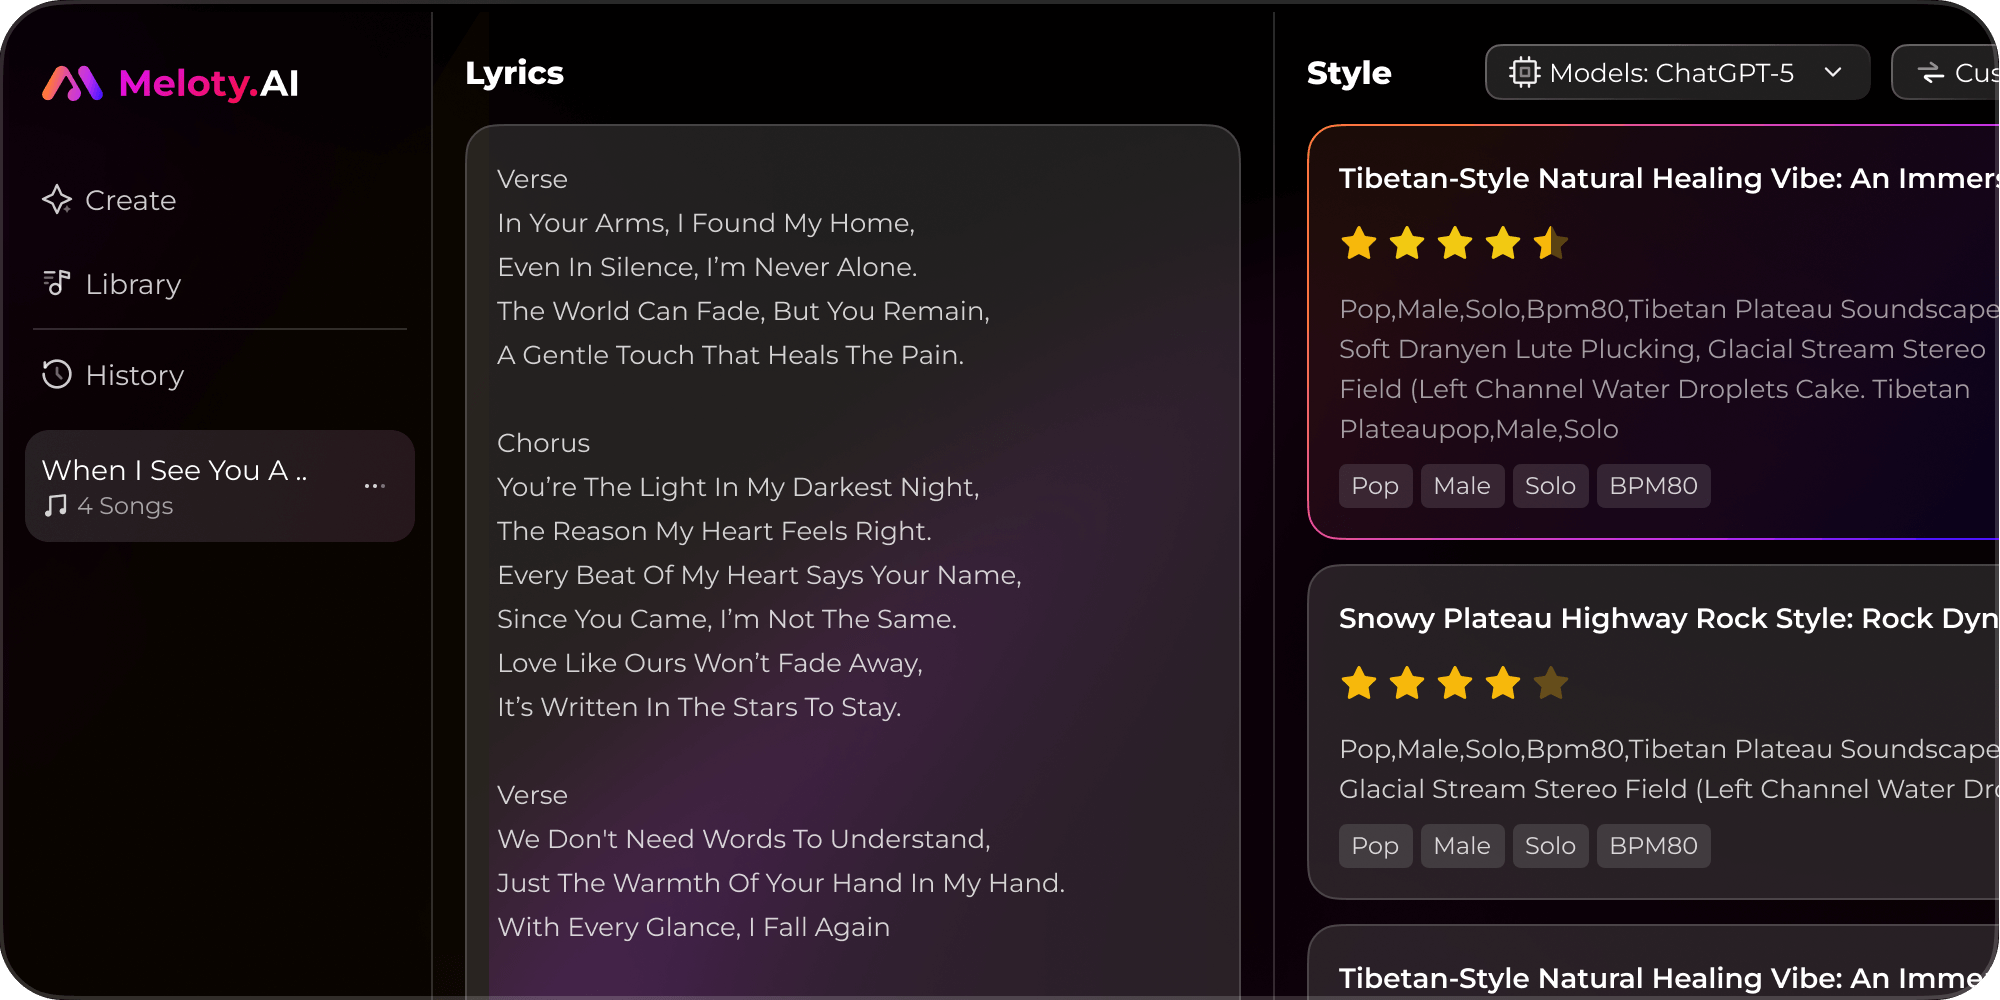Click the chip icon in Models selector

(1524, 73)
